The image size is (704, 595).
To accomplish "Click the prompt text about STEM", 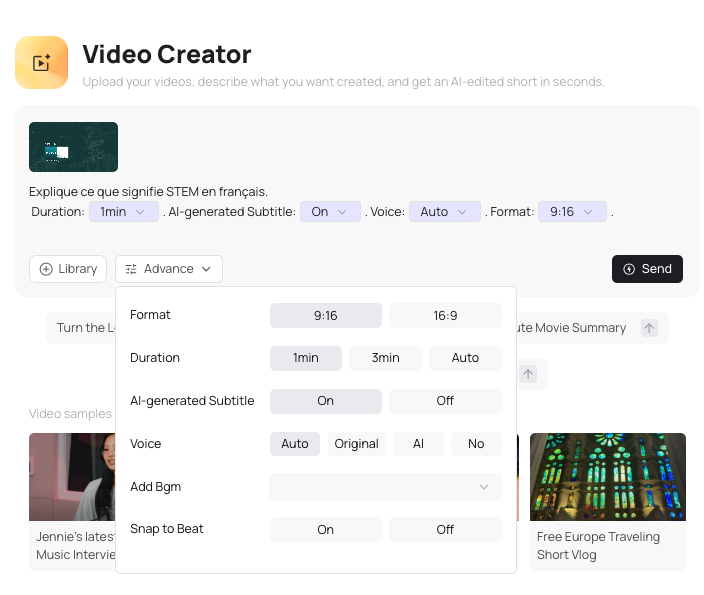I will click(148, 191).
